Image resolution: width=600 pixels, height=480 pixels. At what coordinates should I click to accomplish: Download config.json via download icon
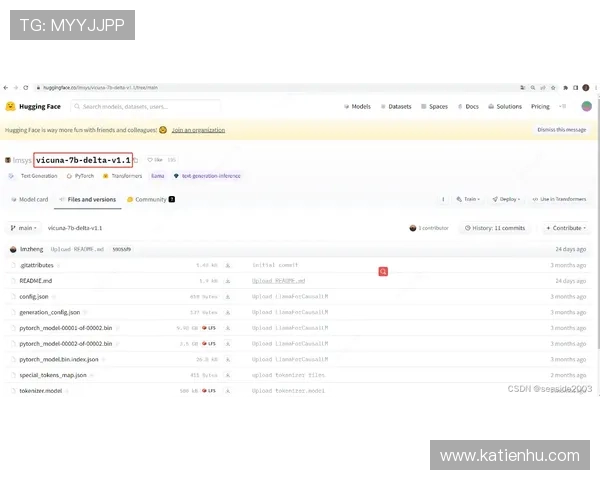tap(228, 297)
